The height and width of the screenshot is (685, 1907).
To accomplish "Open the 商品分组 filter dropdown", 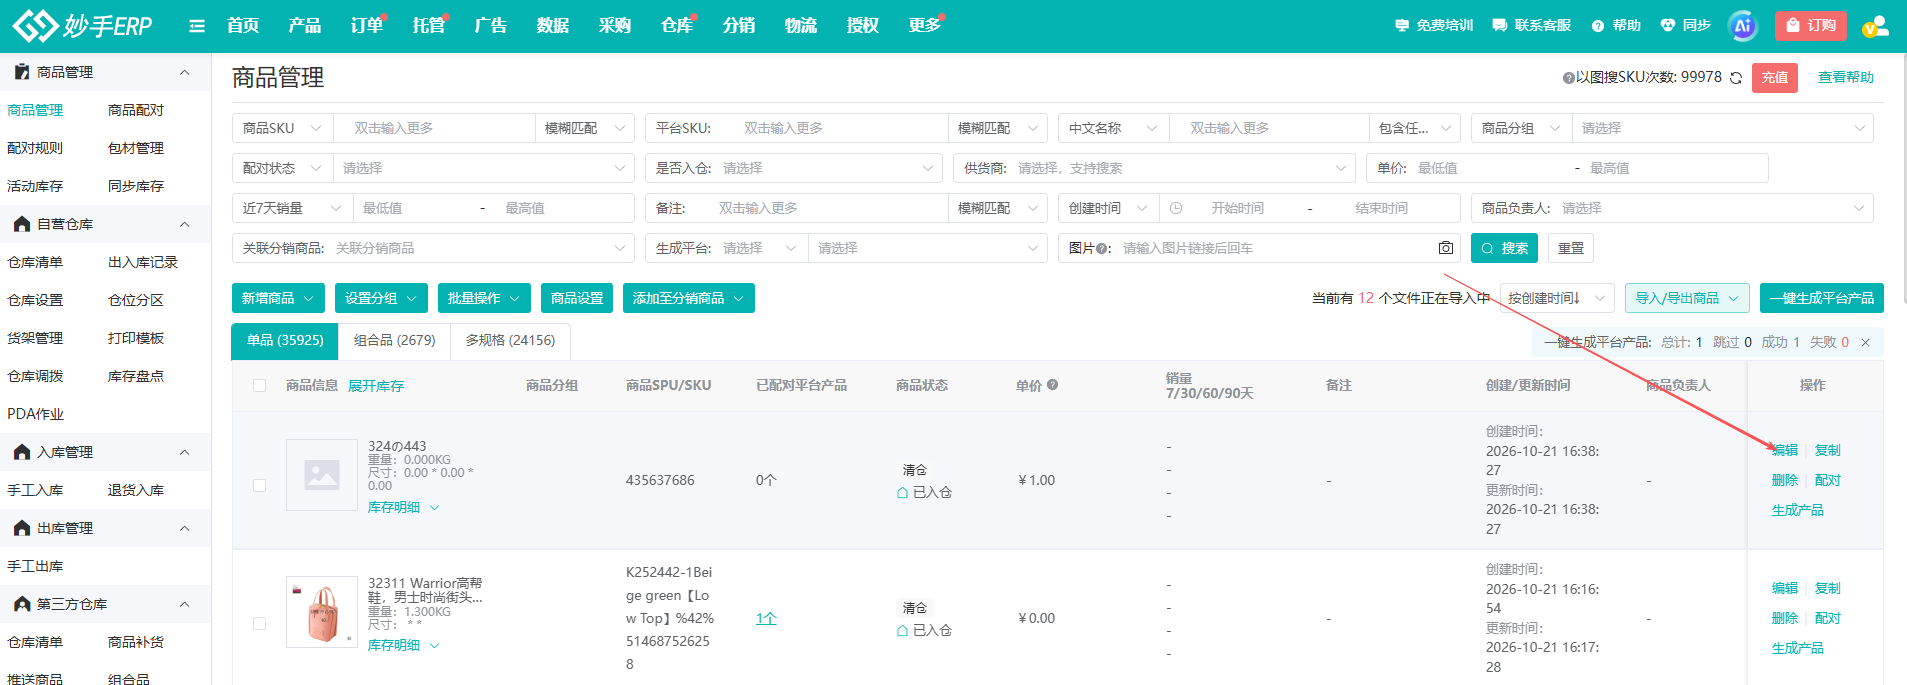I will point(1521,128).
